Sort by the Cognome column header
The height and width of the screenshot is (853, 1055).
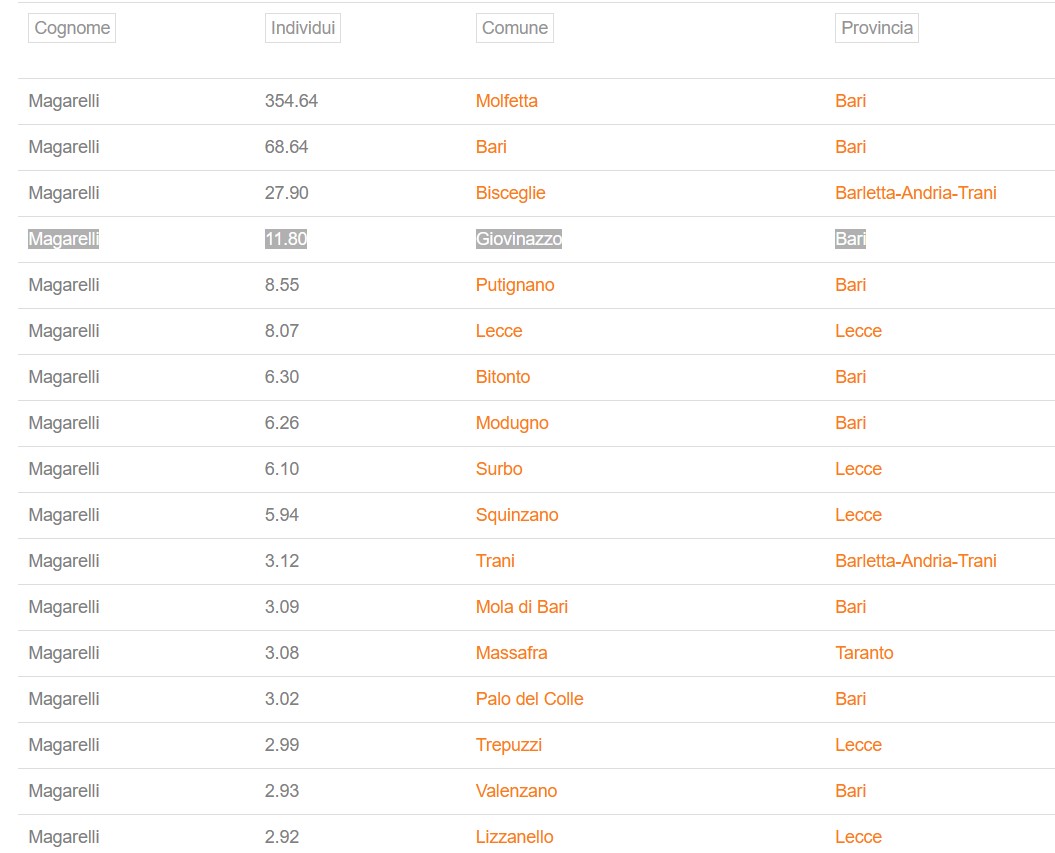(x=72, y=28)
